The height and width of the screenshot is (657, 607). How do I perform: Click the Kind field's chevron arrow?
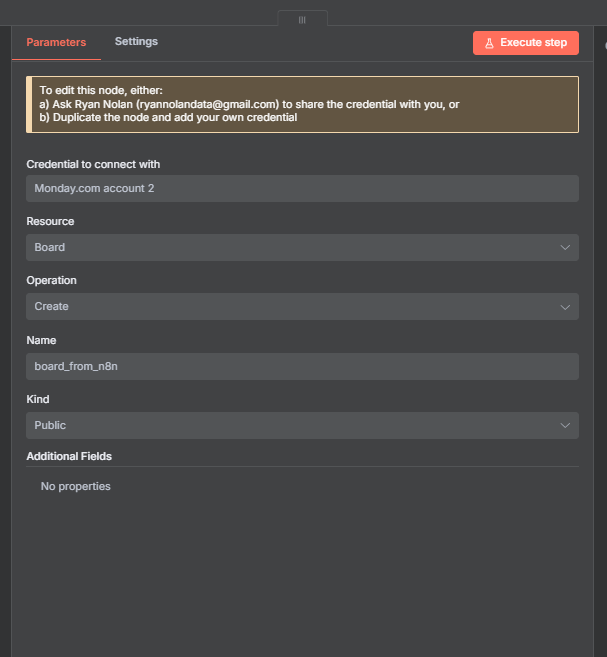click(565, 426)
